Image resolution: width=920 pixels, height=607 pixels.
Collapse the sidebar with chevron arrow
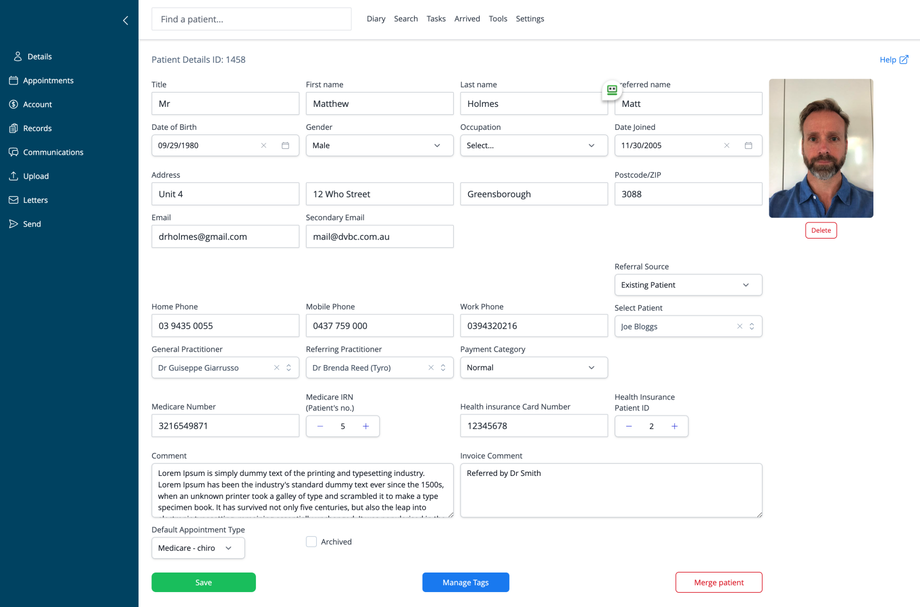pos(125,20)
